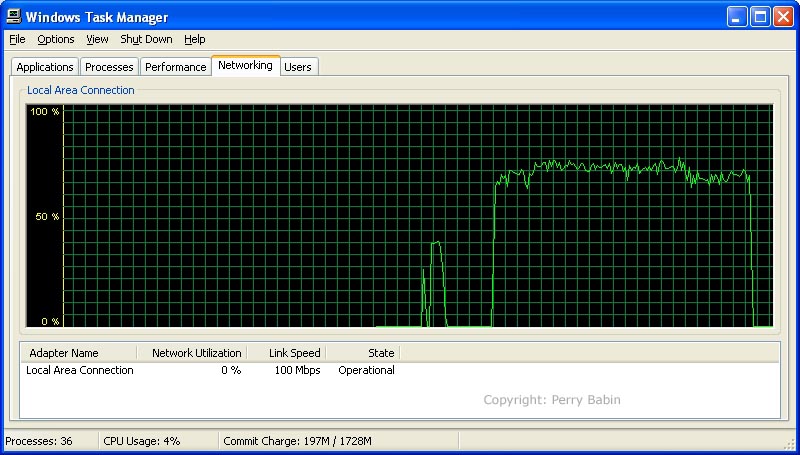
Task: Click the CPU Usage: 4% status entry
Action: click(x=142, y=441)
